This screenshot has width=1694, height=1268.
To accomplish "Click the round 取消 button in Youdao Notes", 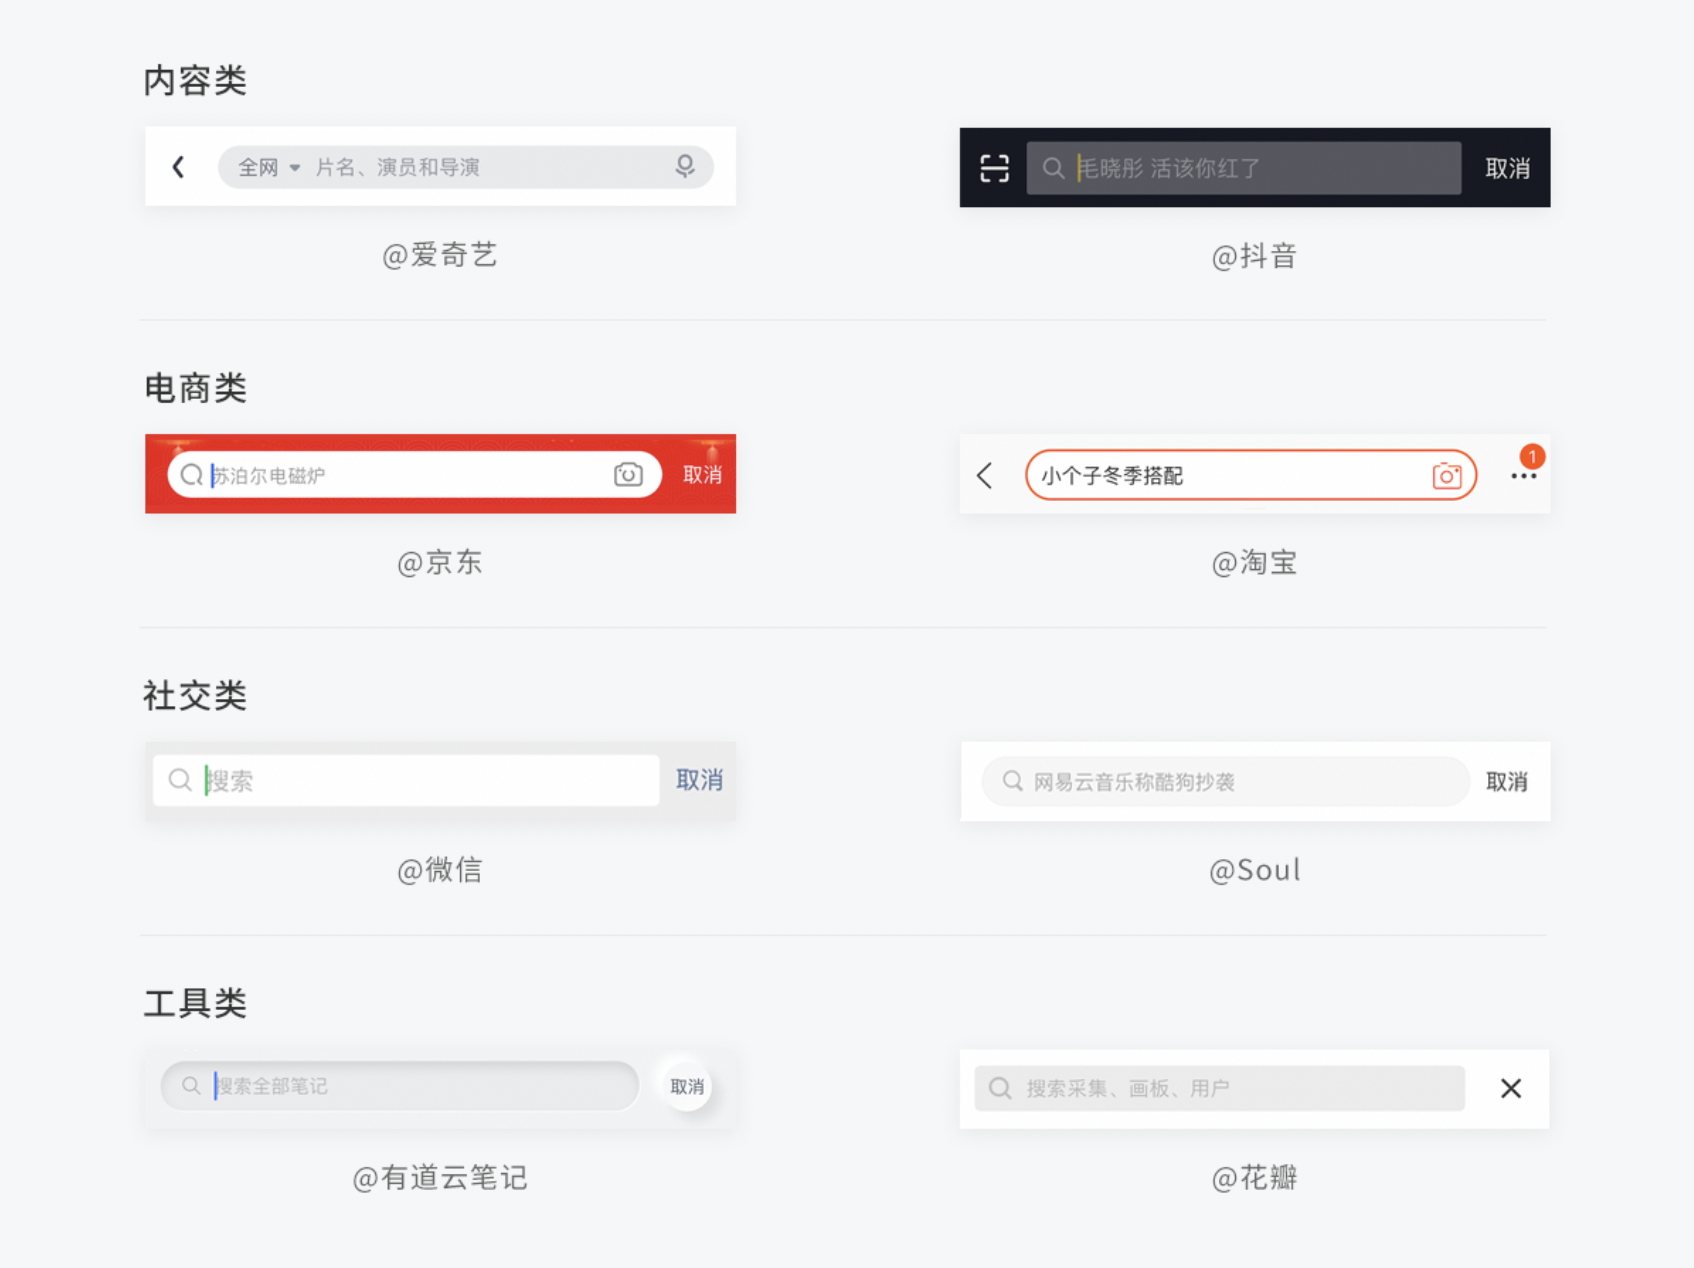I will point(687,1087).
